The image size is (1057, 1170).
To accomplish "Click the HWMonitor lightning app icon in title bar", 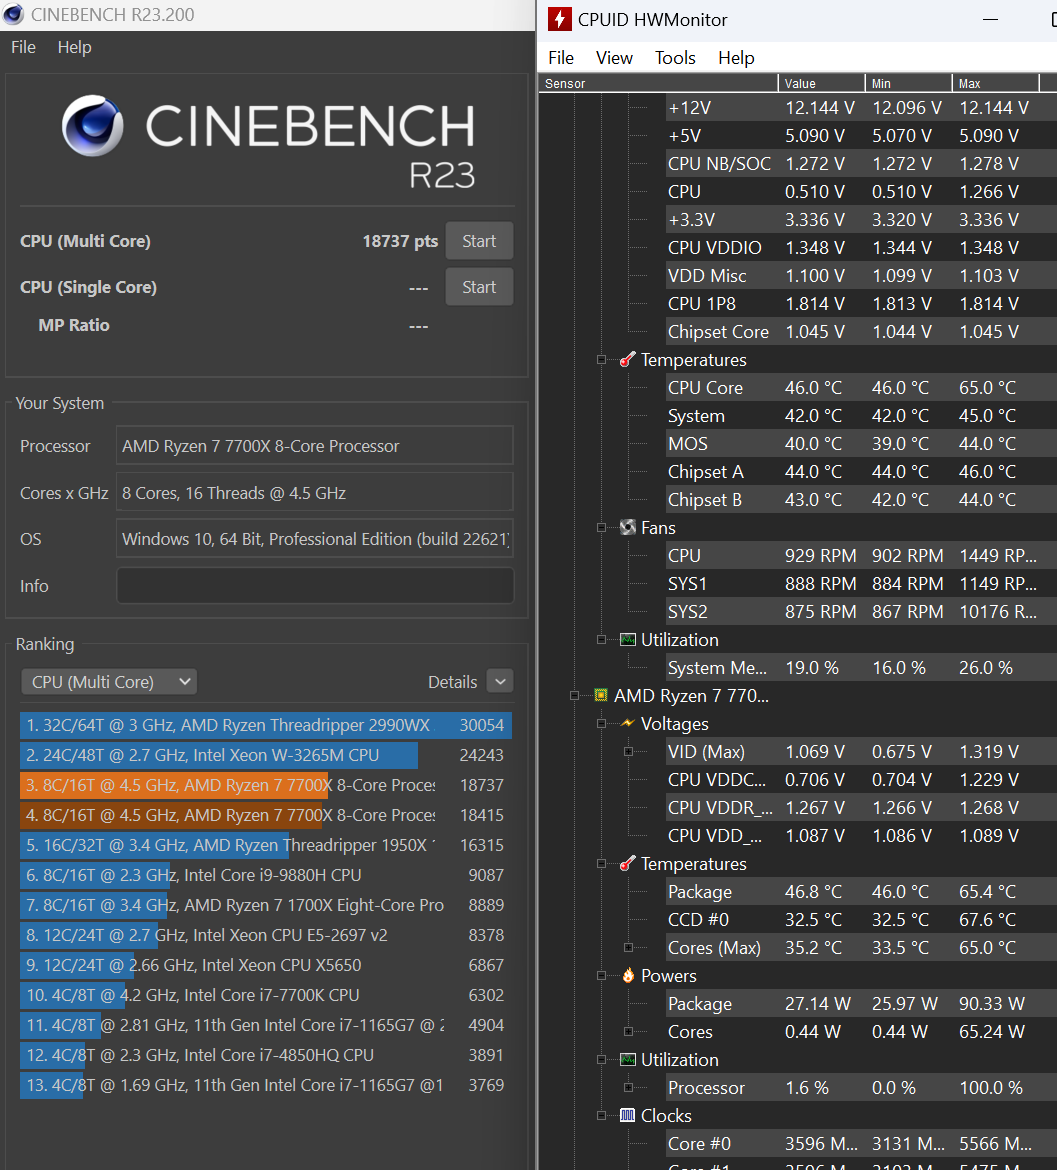I will [561, 20].
